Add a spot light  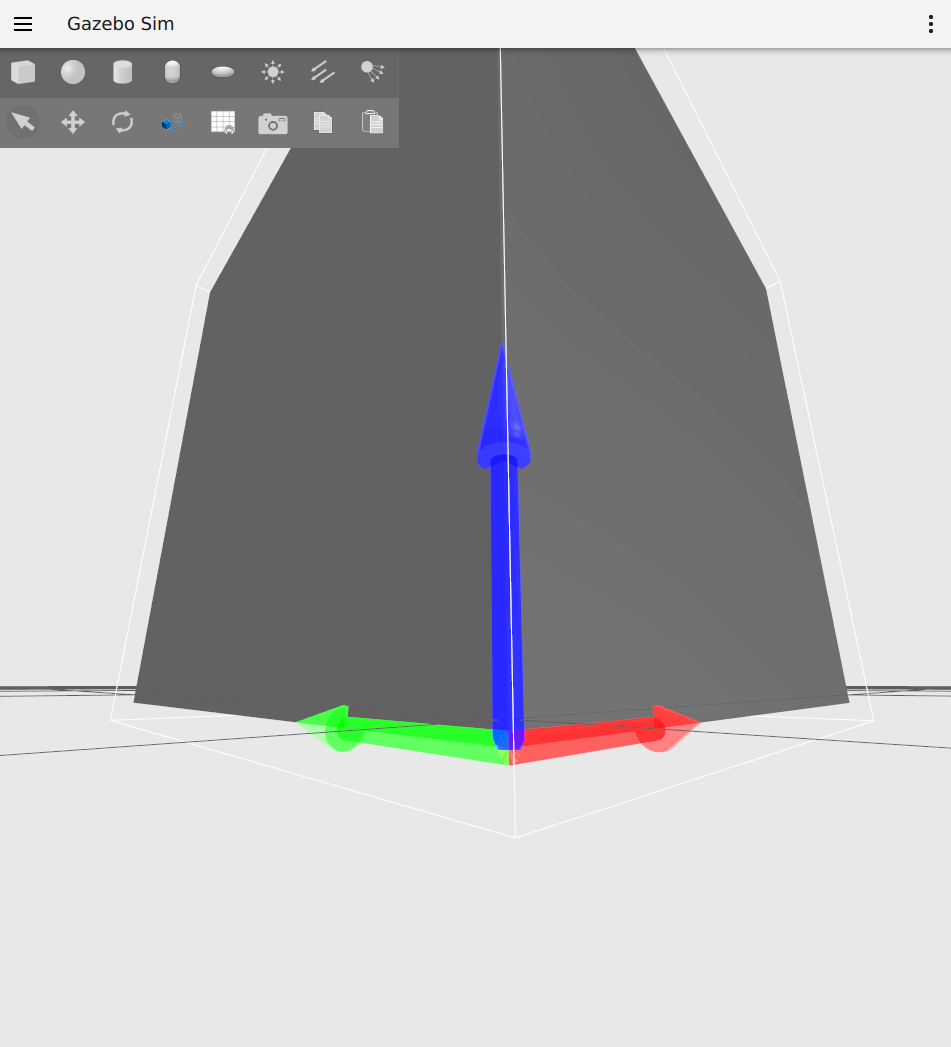click(x=373, y=72)
